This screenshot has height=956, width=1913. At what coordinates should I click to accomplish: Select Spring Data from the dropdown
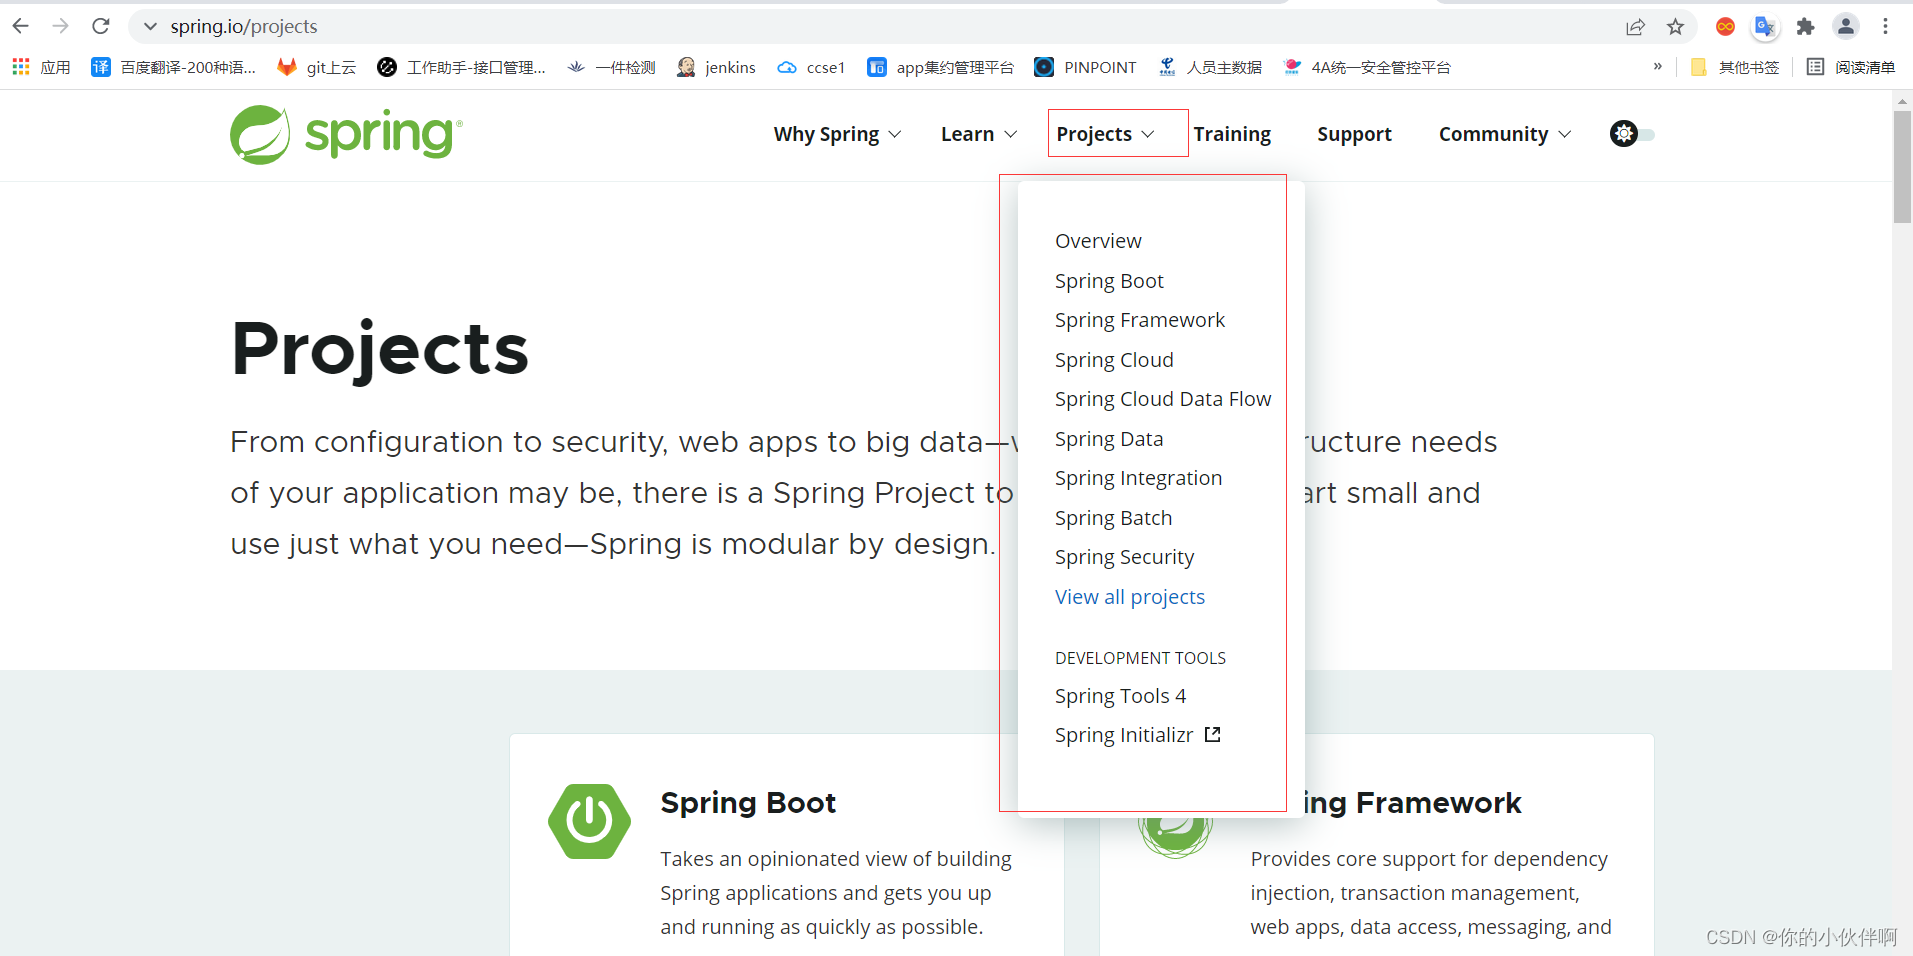[1109, 439]
